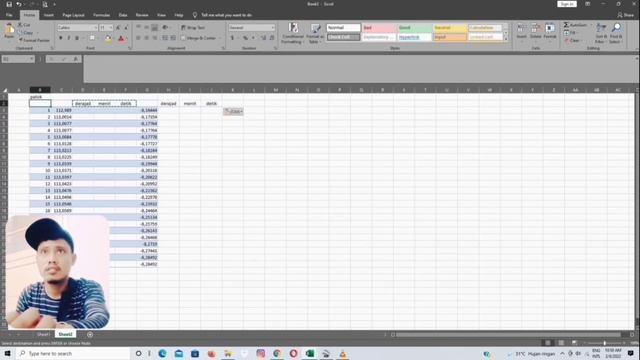Open the File menu
The width and height of the screenshot is (640, 360).
[x=9, y=15]
